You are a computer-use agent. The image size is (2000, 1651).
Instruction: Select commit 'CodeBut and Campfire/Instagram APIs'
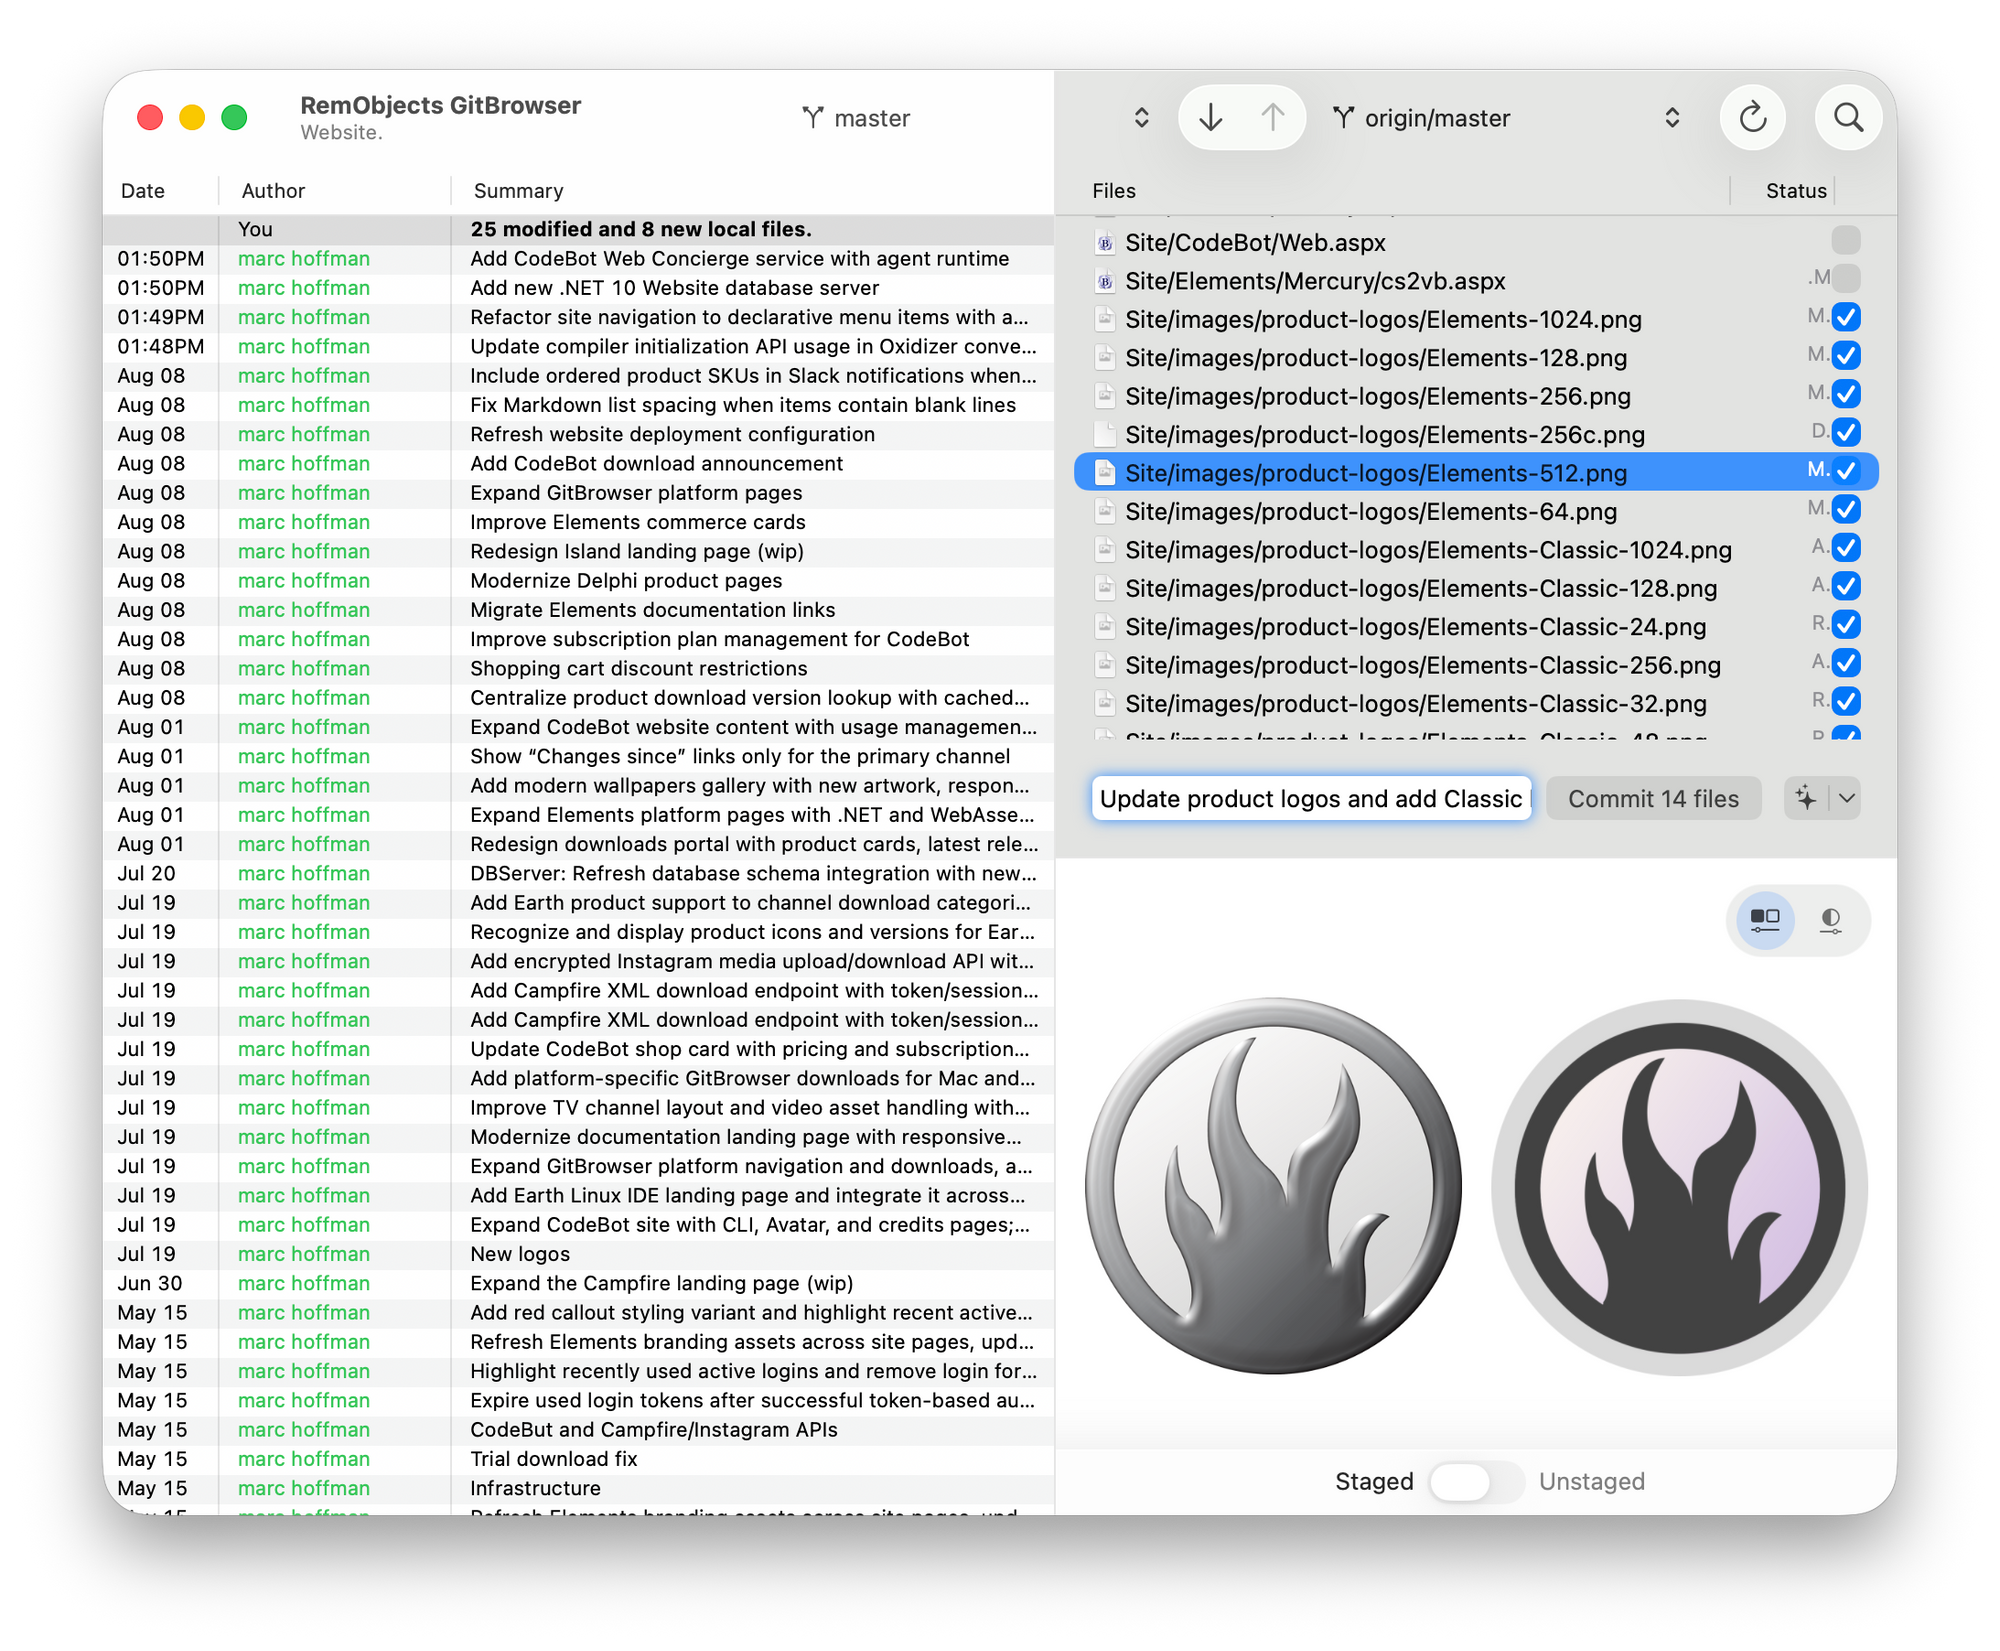(x=578, y=1430)
